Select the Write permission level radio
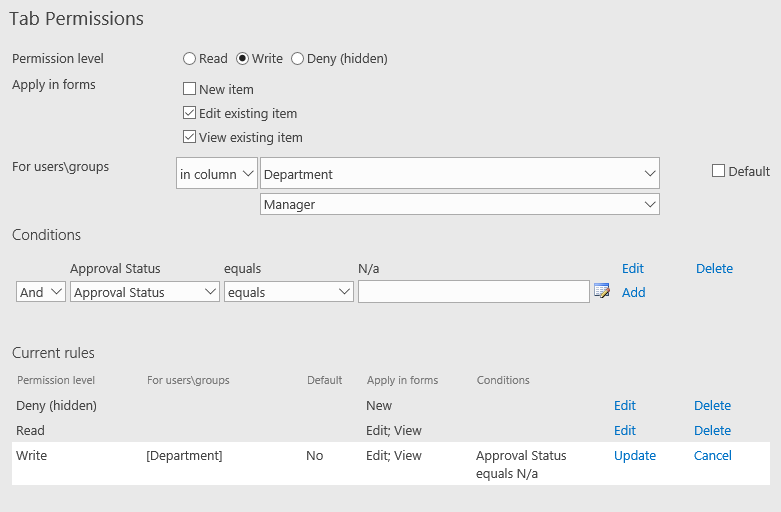The image size is (781, 512). (242, 59)
